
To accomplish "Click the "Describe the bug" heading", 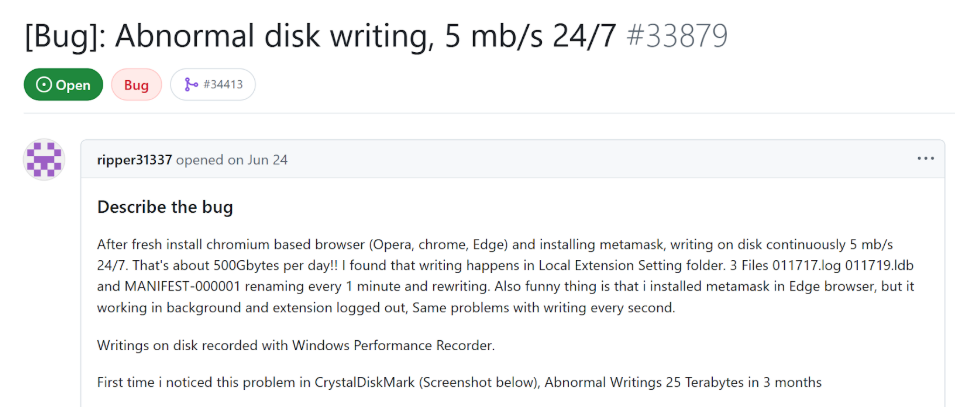I will (165, 208).
